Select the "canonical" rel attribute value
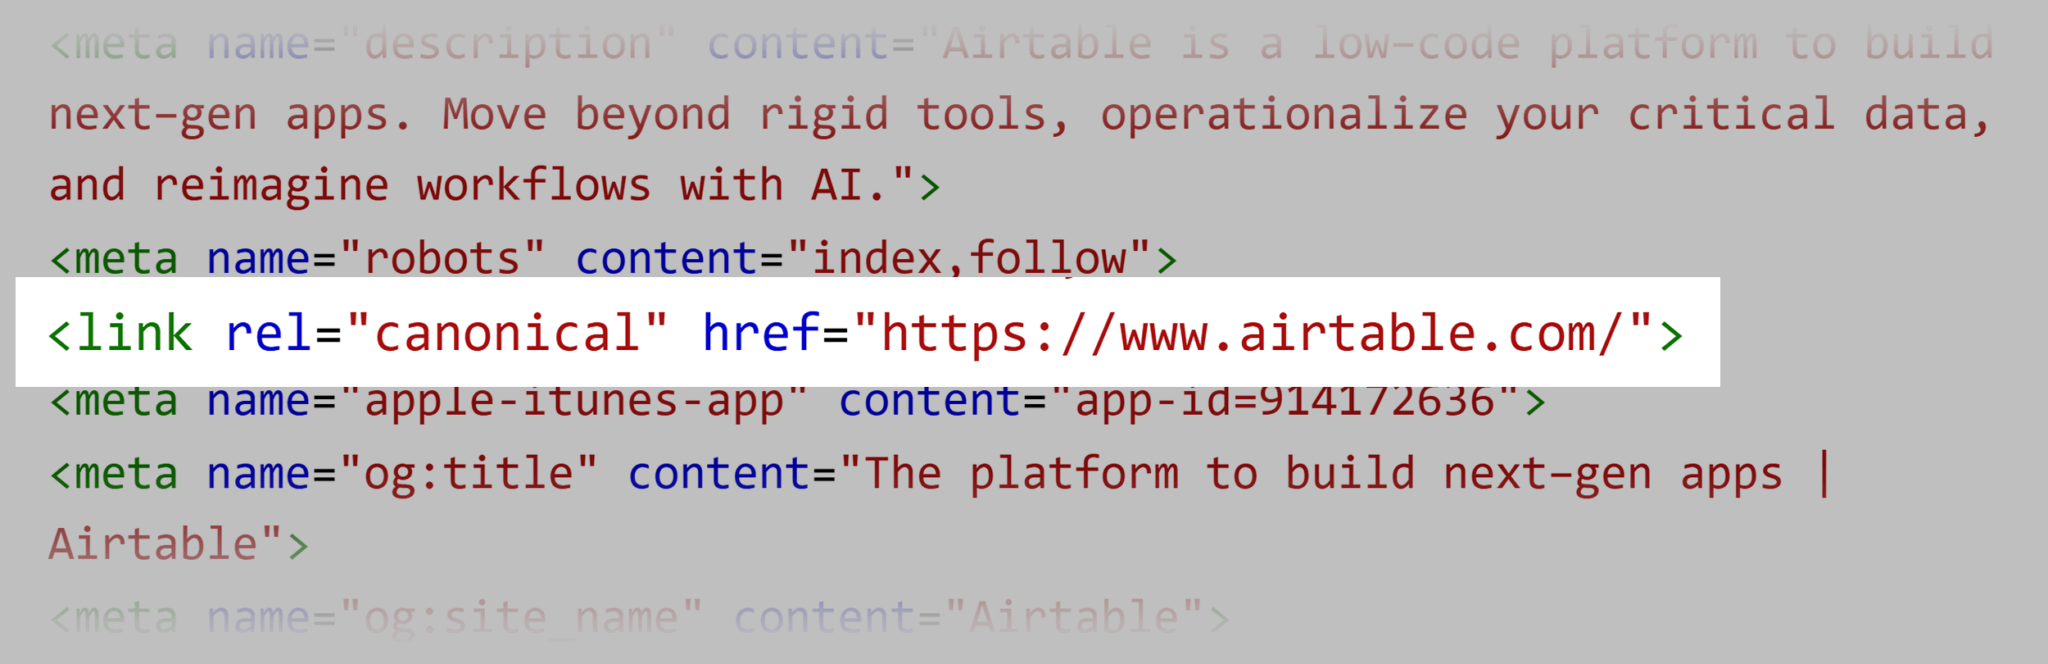The height and width of the screenshot is (664, 2048). coord(506,334)
